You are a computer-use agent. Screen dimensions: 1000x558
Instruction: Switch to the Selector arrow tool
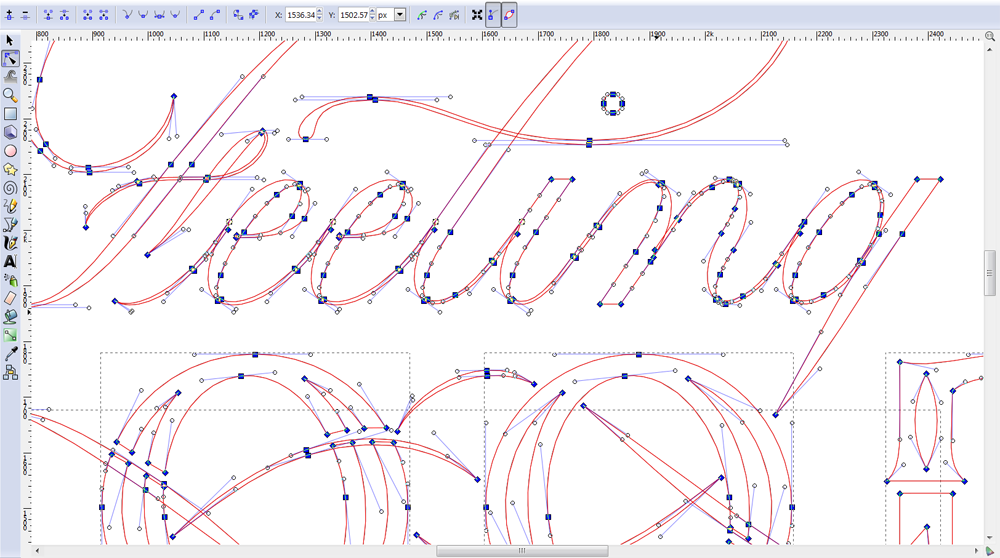pyautogui.click(x=10, y=40)
